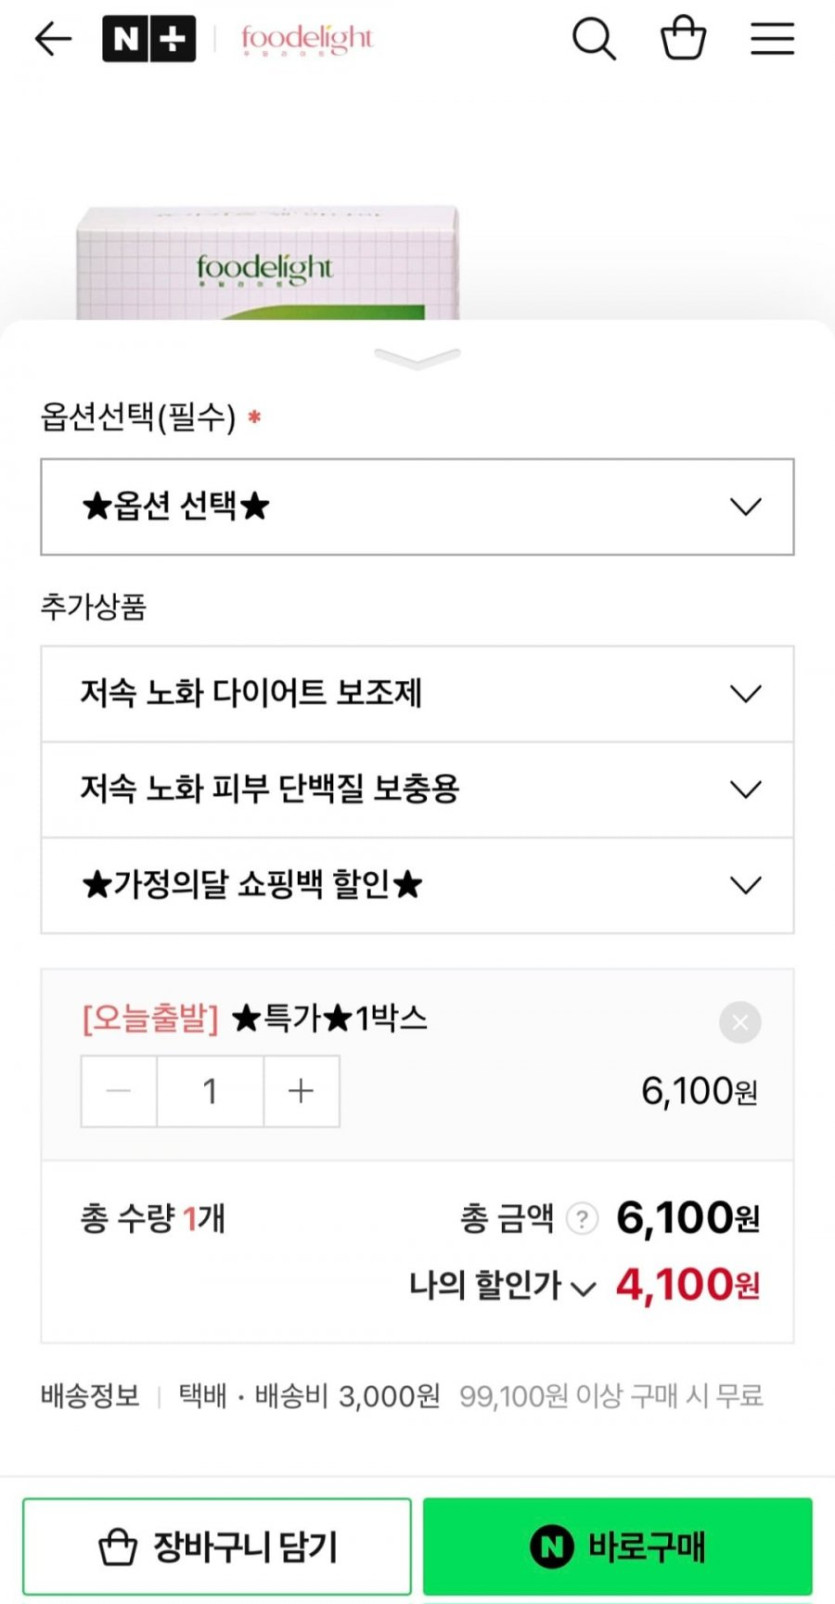The width and height of the screenshot is (835, 1604).
Task: Increase quantity with the plus button
Action: coord(301,1091)
